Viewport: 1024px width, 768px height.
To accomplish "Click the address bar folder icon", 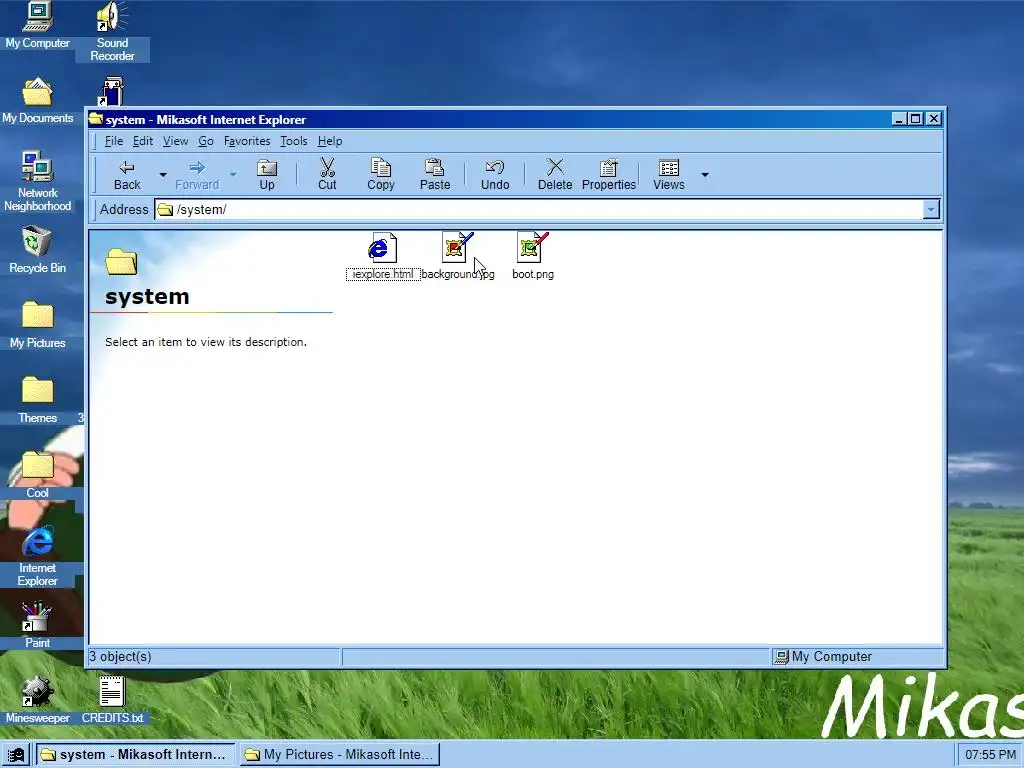I will [165, 210].
